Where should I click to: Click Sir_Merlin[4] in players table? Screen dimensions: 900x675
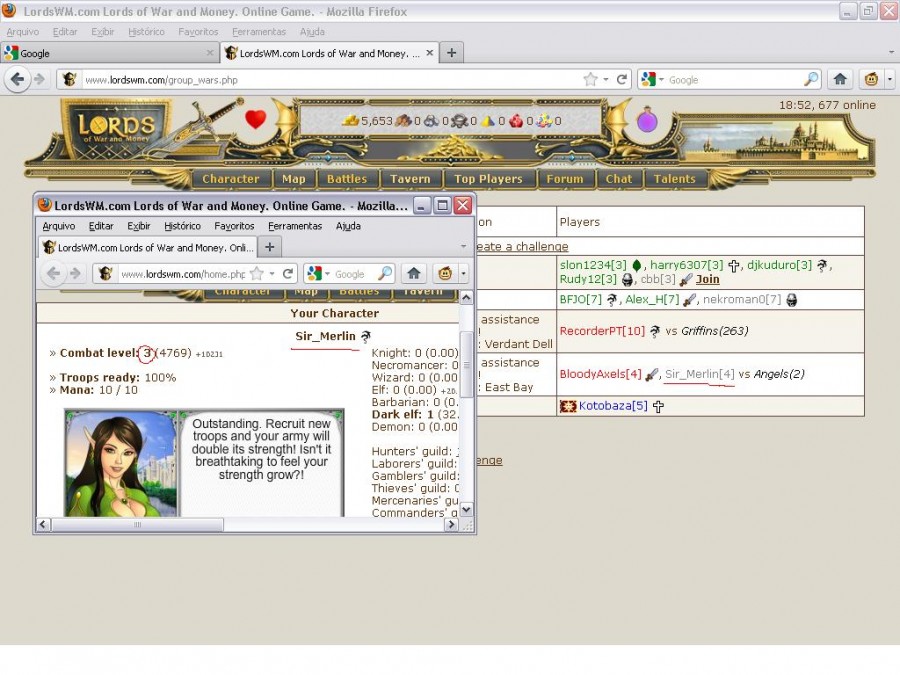[700, 374]
